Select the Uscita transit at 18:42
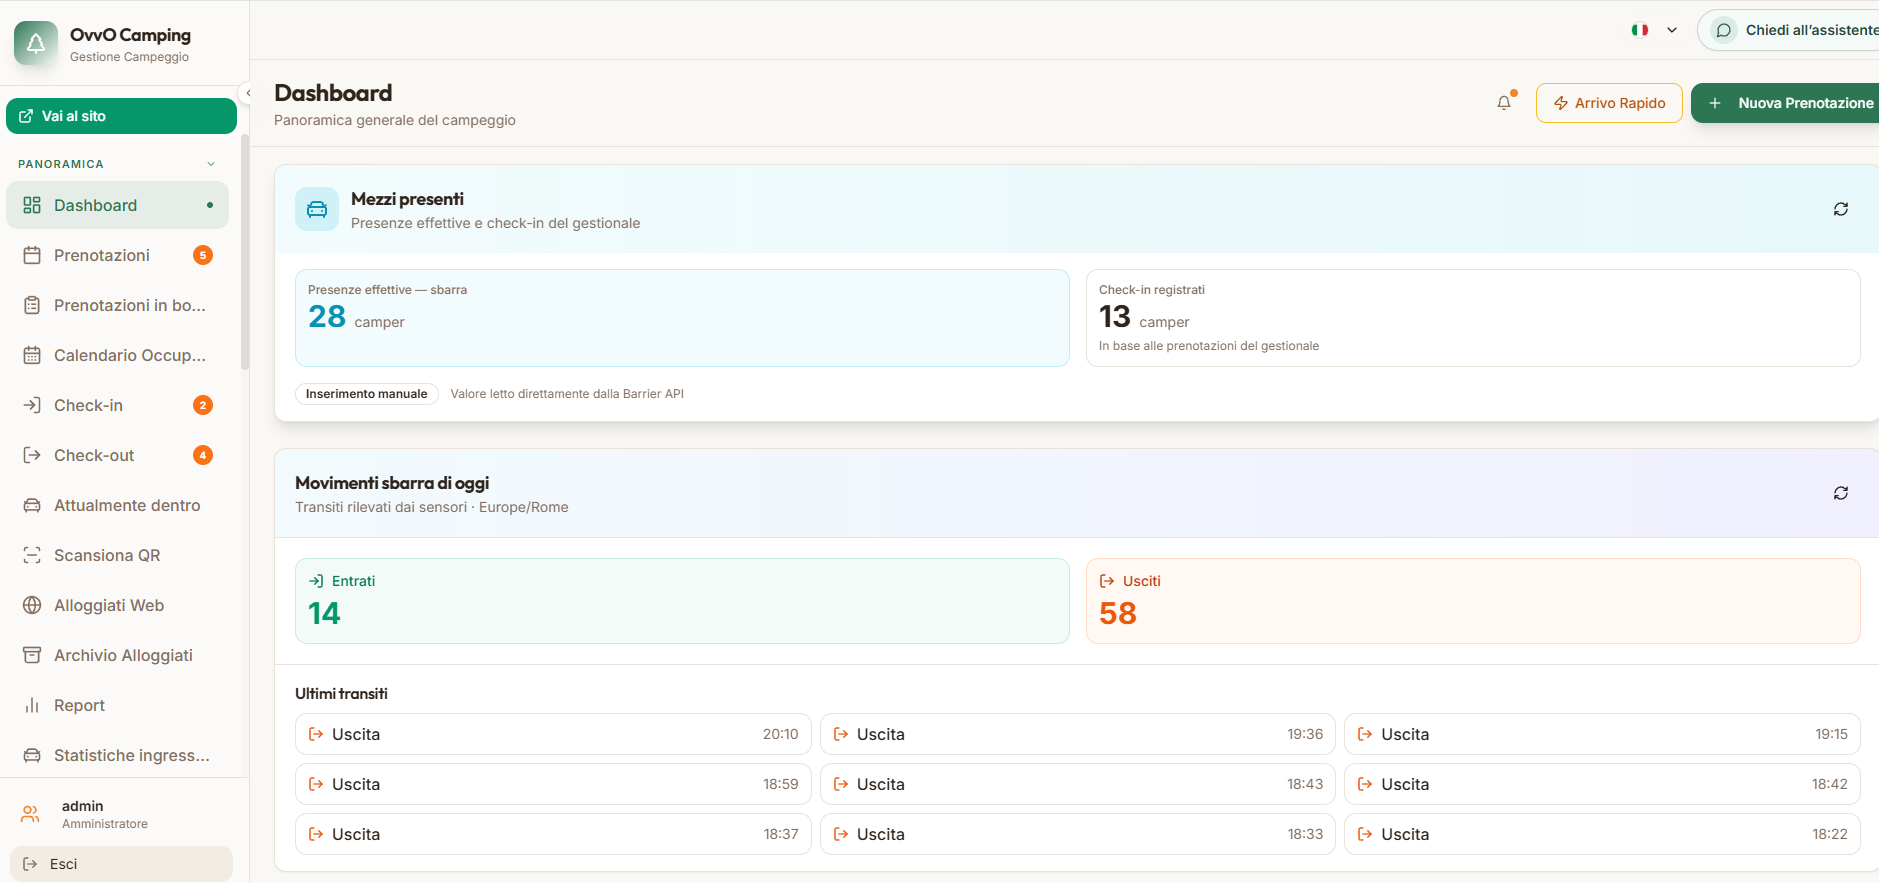This screenshot has width=1879, height=883. point(1602,784)
